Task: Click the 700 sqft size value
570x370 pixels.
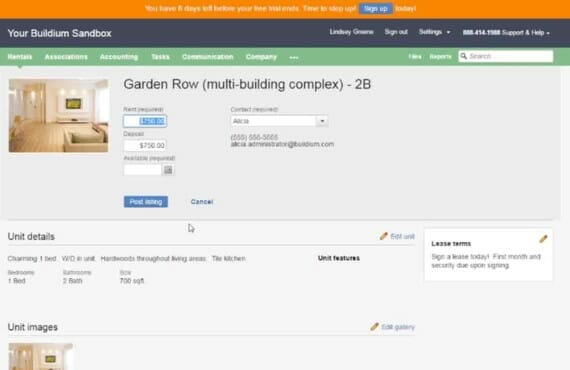Action: 132,281
